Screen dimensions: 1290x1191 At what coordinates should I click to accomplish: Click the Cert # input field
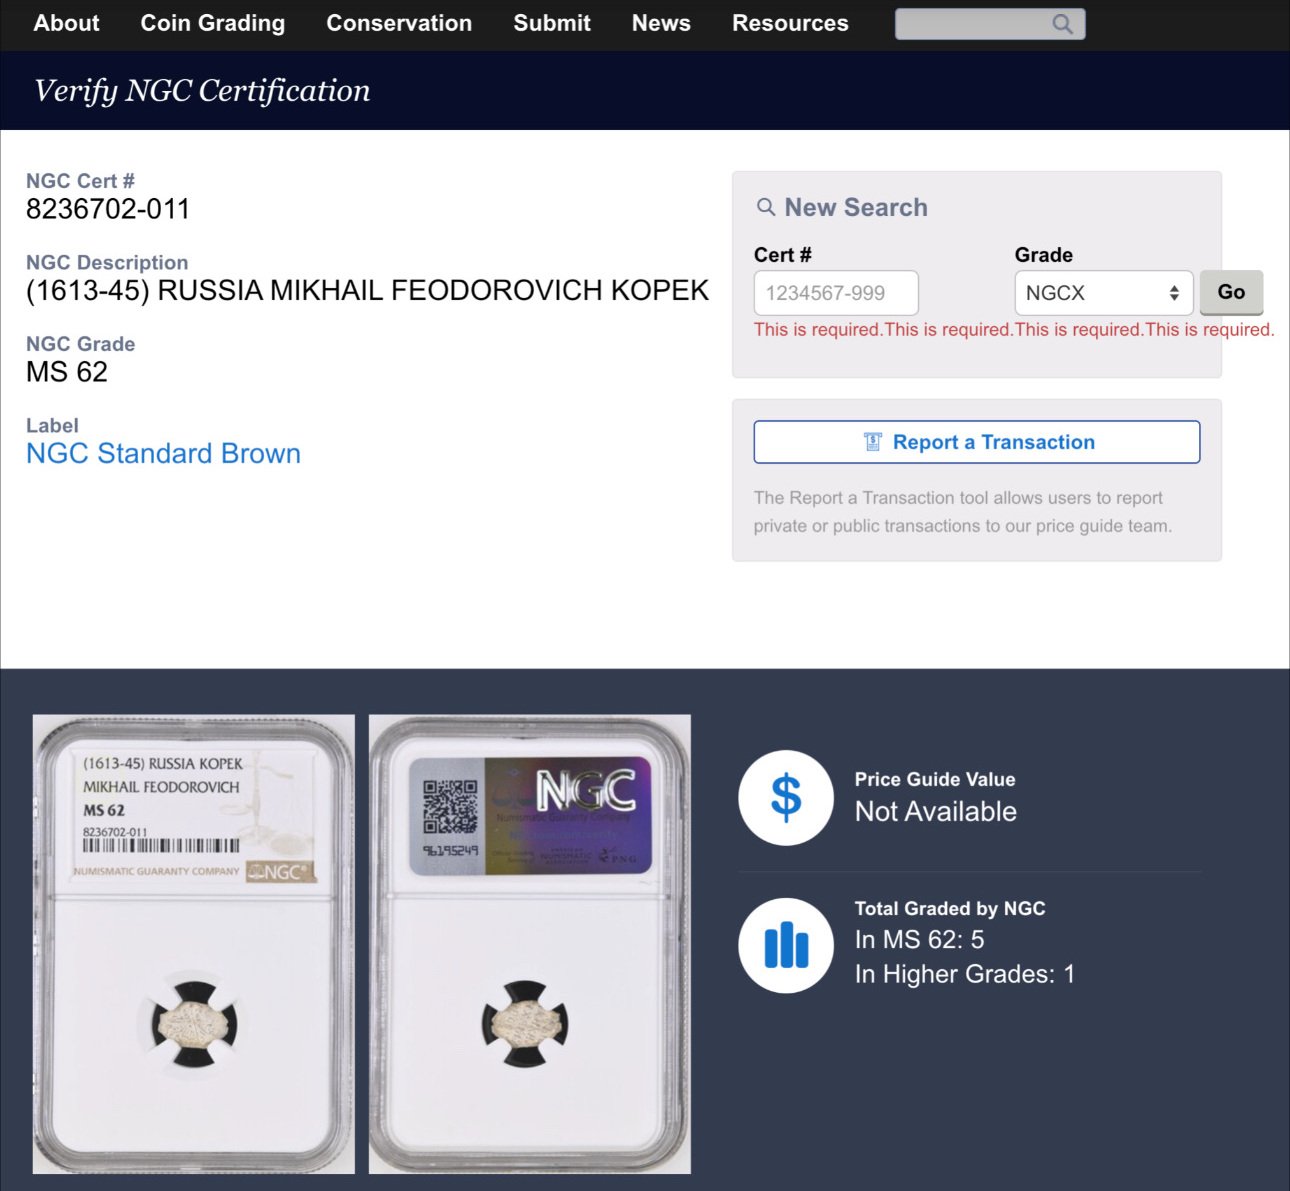click(x=836, y=293)
